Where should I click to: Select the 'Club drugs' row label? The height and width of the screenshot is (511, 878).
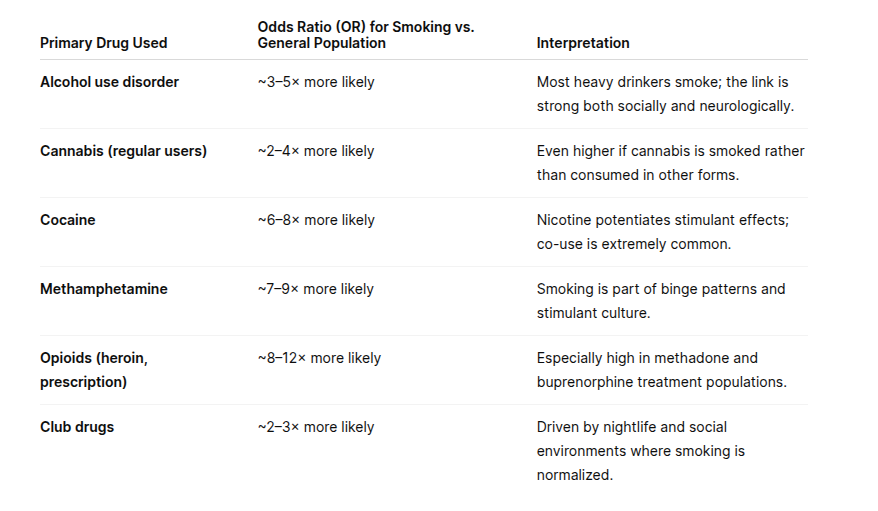[77, 427]
